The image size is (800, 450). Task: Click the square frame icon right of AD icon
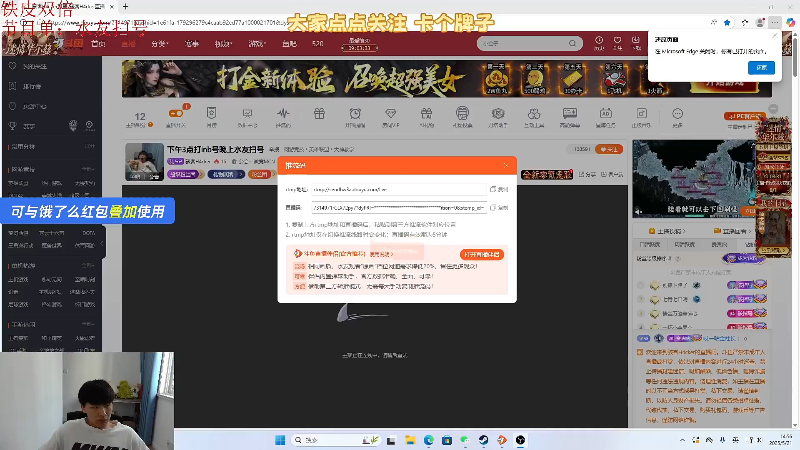pyautogui.click(x=641, y=113)
